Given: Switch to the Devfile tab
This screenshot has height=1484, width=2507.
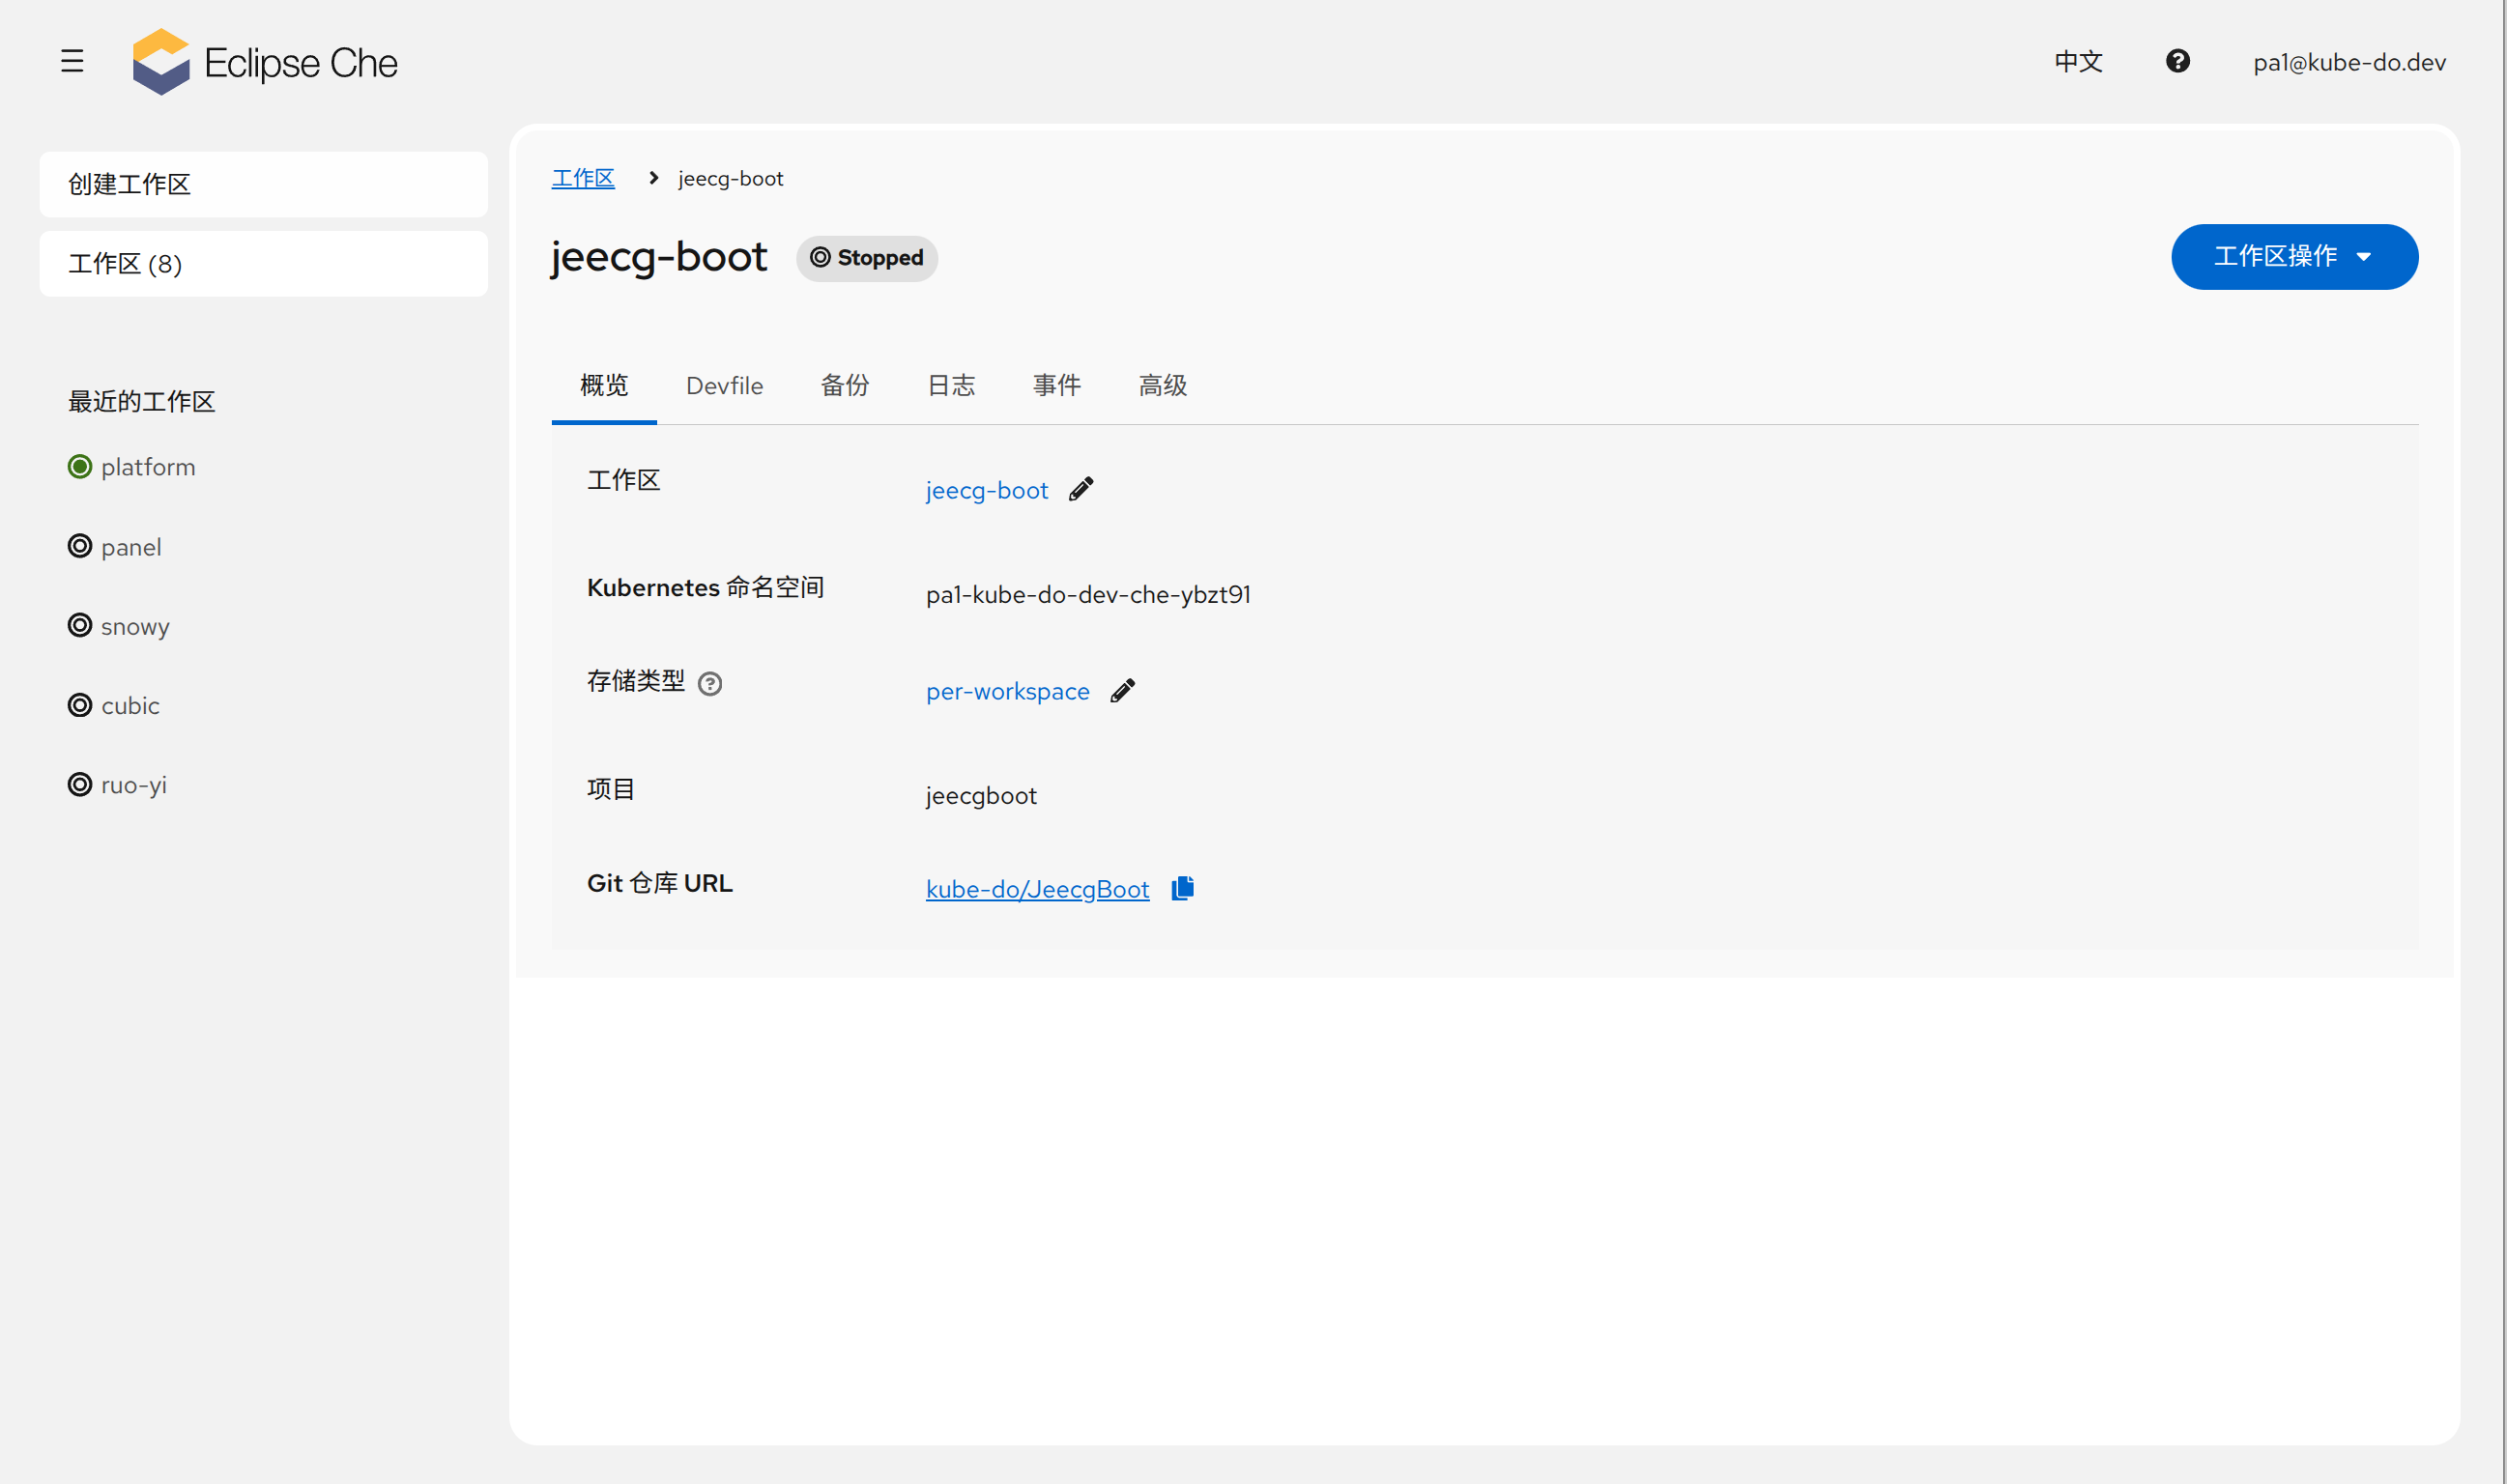Looking at the screenshot, I should point(724,386).
